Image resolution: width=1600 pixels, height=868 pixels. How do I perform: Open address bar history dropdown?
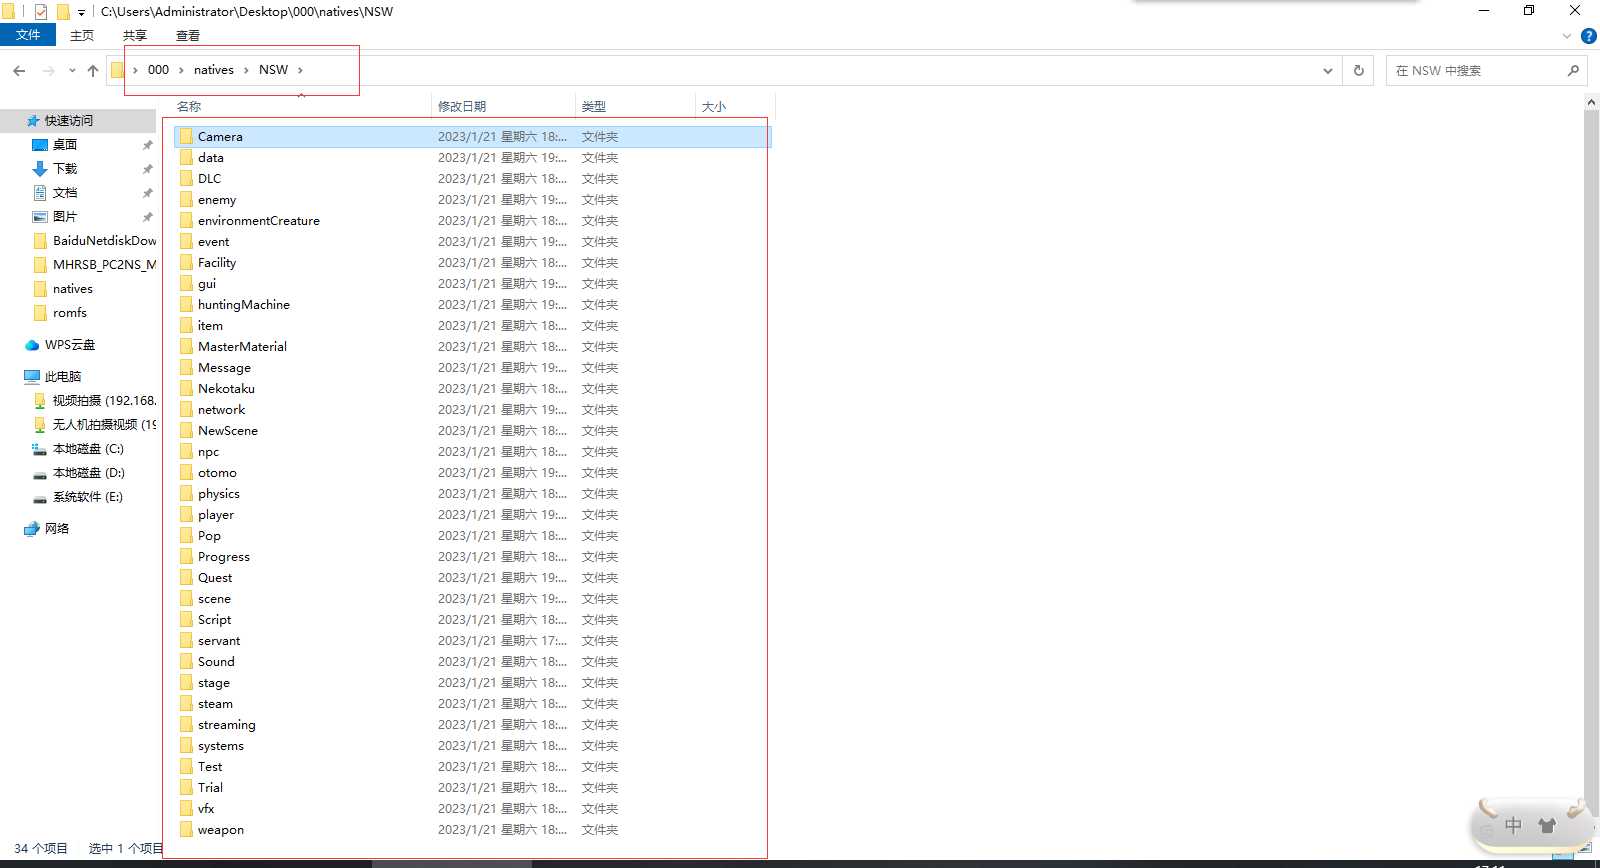tap(1327, 71)
